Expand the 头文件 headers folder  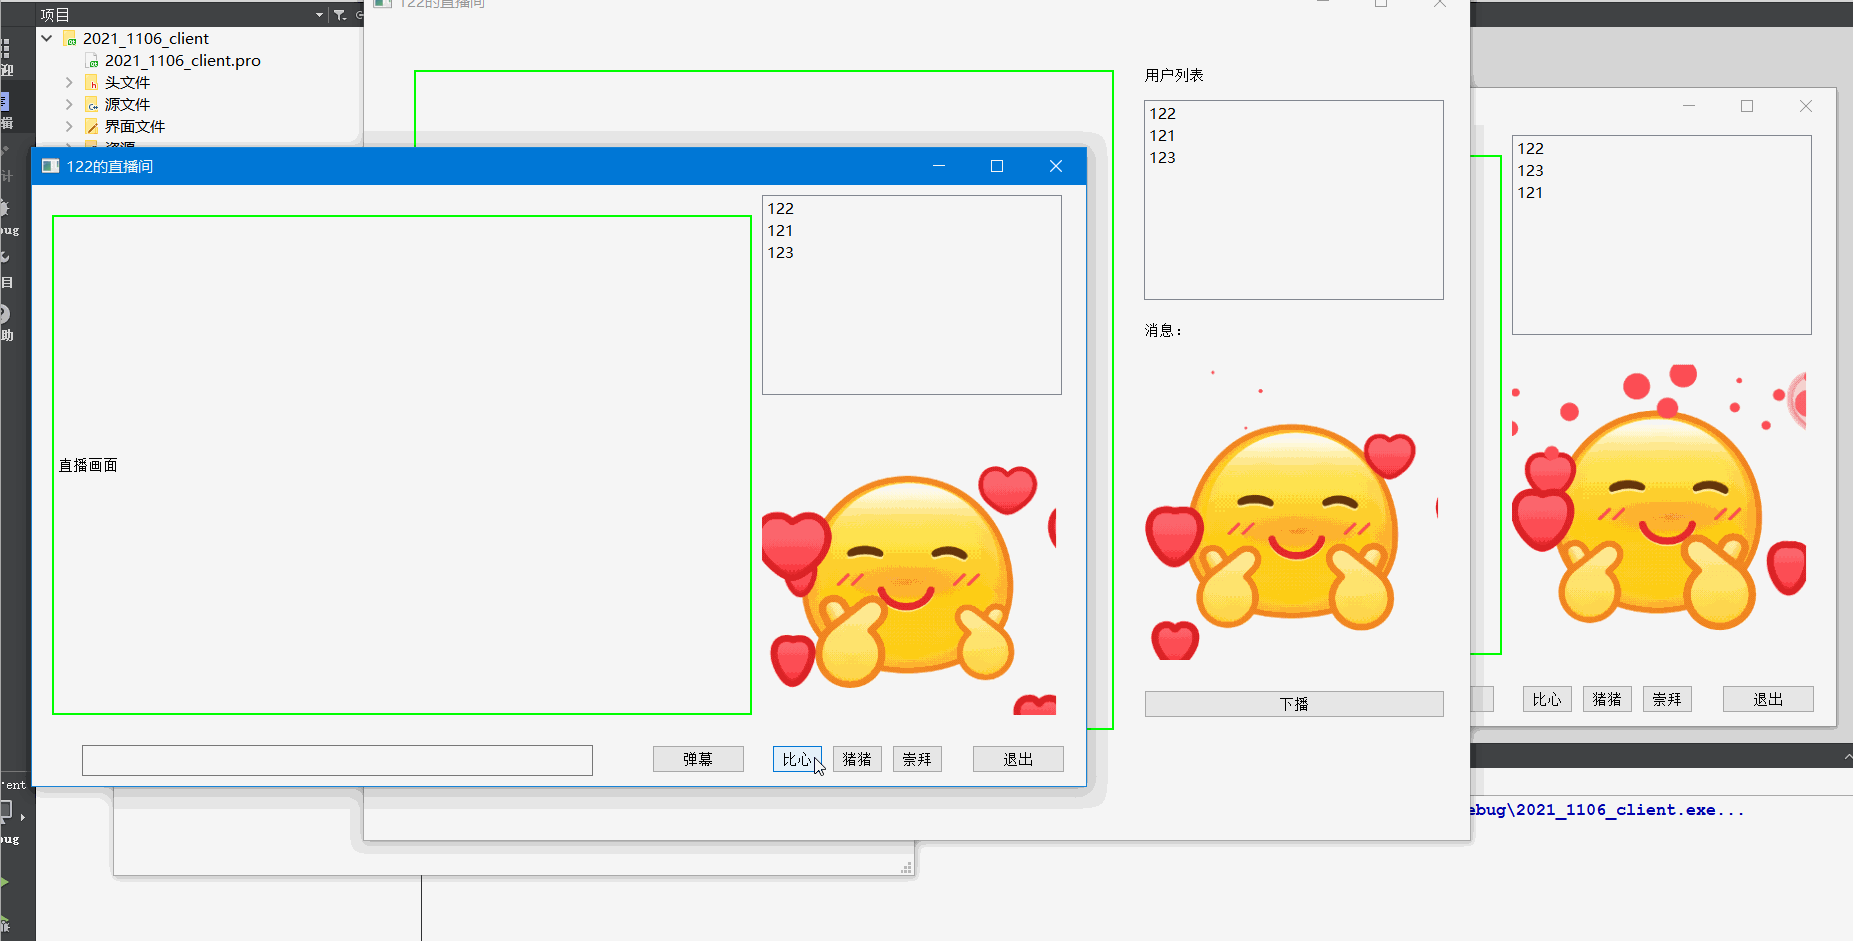(x=69, y=82)
